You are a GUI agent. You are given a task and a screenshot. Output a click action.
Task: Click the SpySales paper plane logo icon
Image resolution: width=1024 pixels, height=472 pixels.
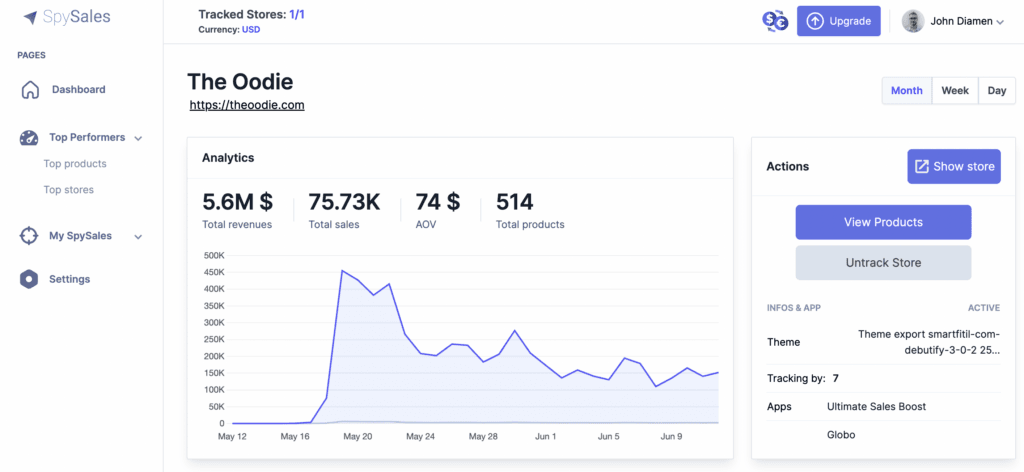30,18
